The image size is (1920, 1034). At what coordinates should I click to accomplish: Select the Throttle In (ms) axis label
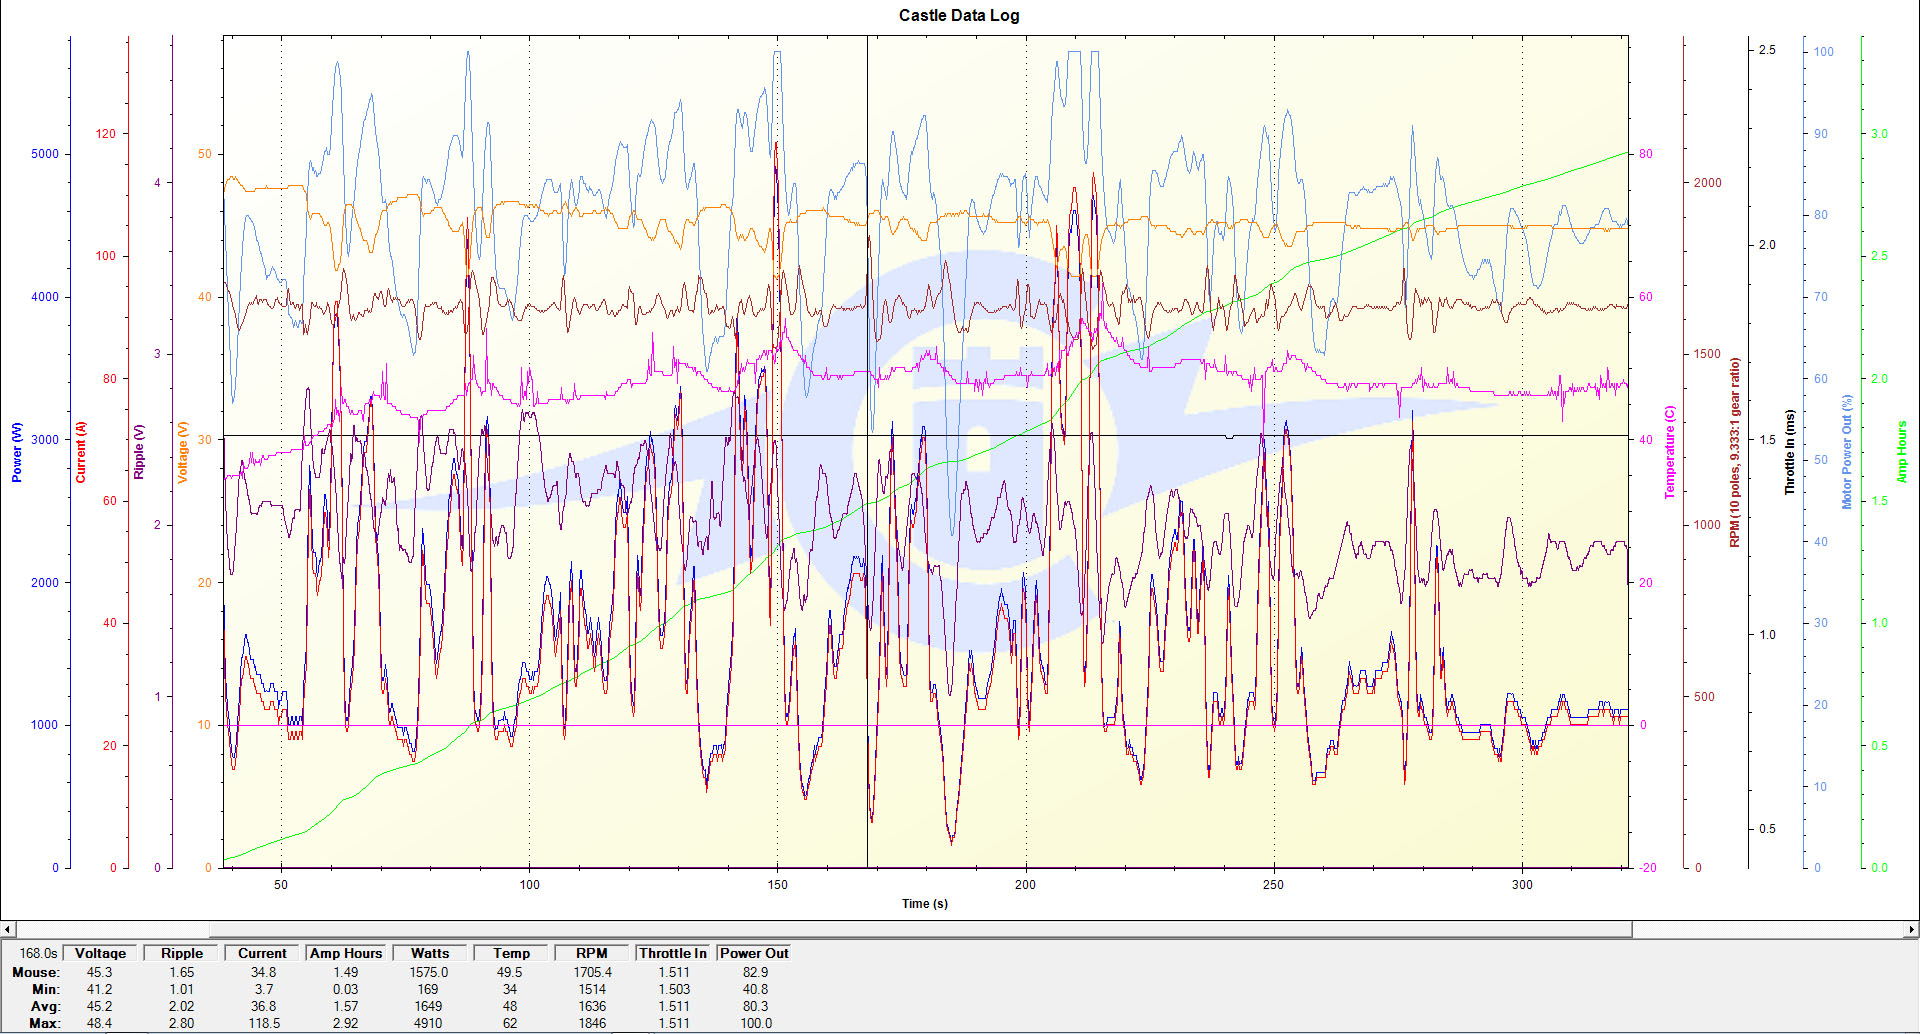coord(1790,452)
